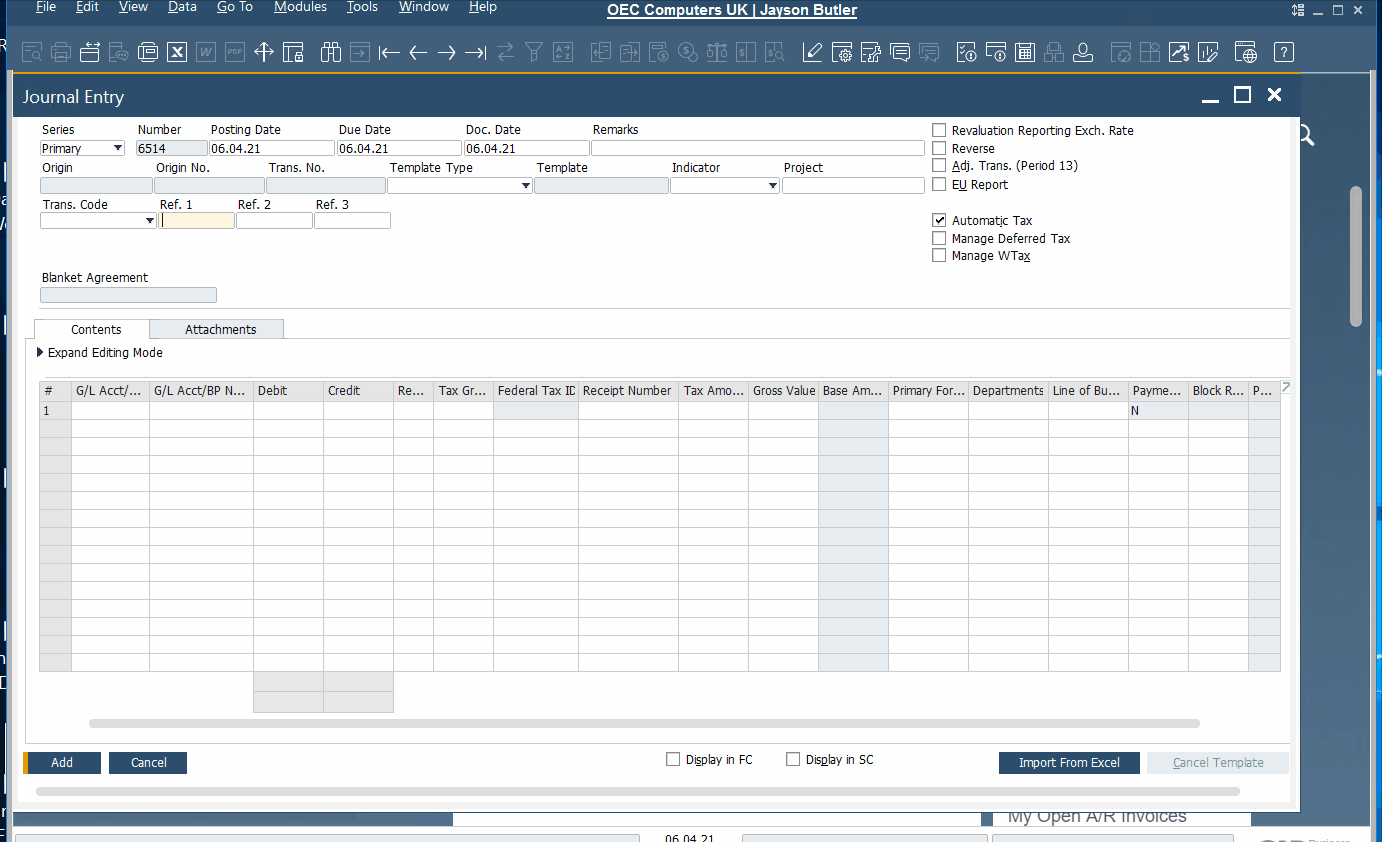Click the Export to Excel toolbar icon
Viewport: 1382px width, 842px height.
(177, 53)
